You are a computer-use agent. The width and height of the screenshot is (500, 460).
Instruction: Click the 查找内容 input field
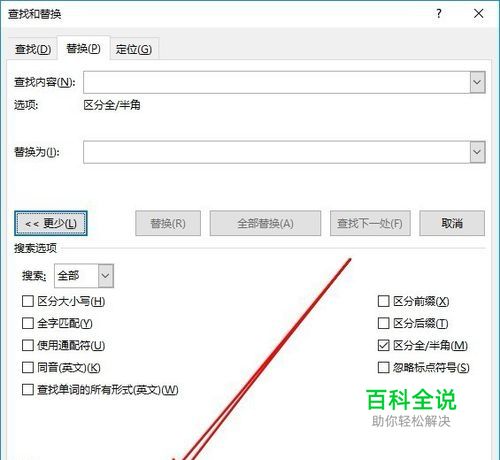(x=277, y=82)
